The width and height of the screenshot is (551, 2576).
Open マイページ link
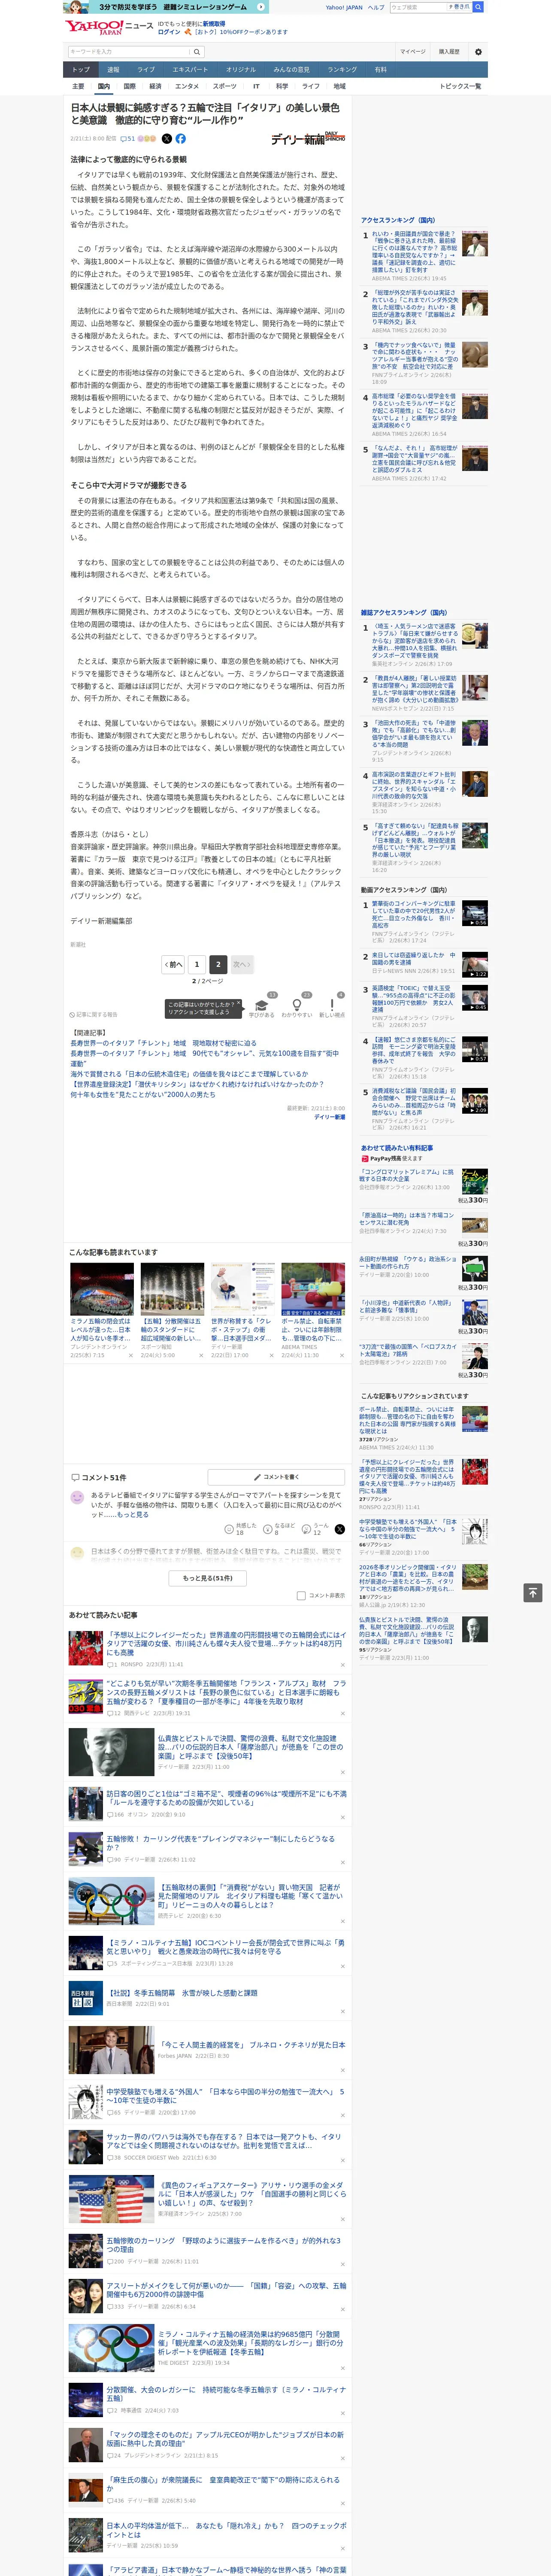412,52
